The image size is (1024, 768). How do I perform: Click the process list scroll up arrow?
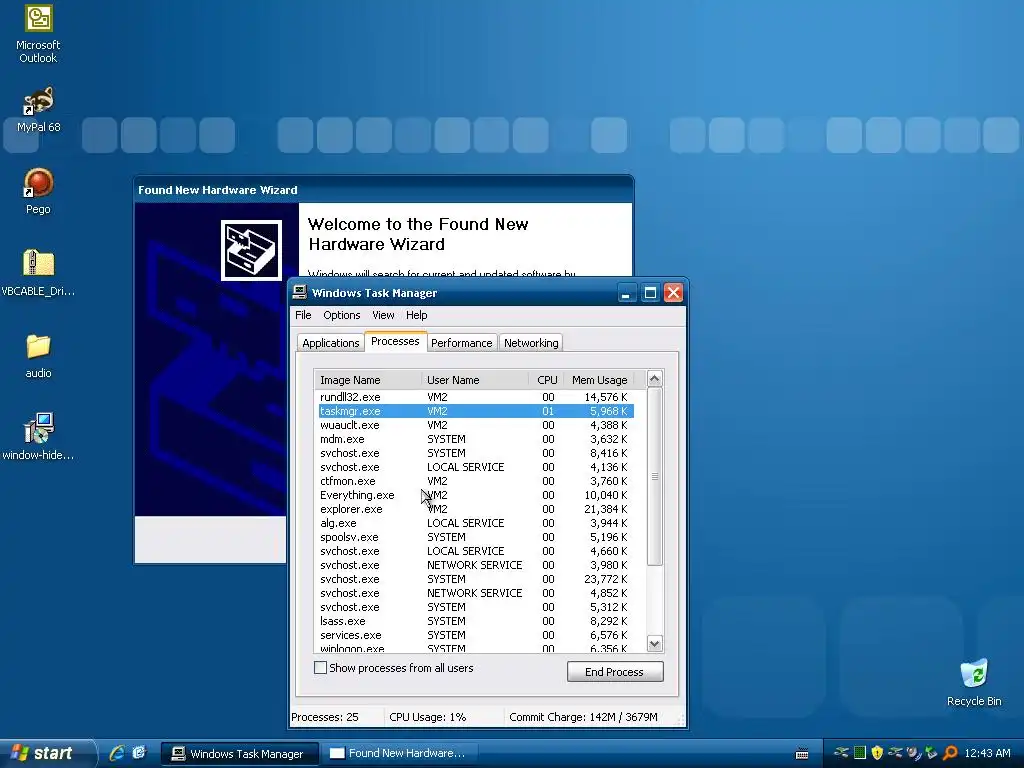(654, 379)
